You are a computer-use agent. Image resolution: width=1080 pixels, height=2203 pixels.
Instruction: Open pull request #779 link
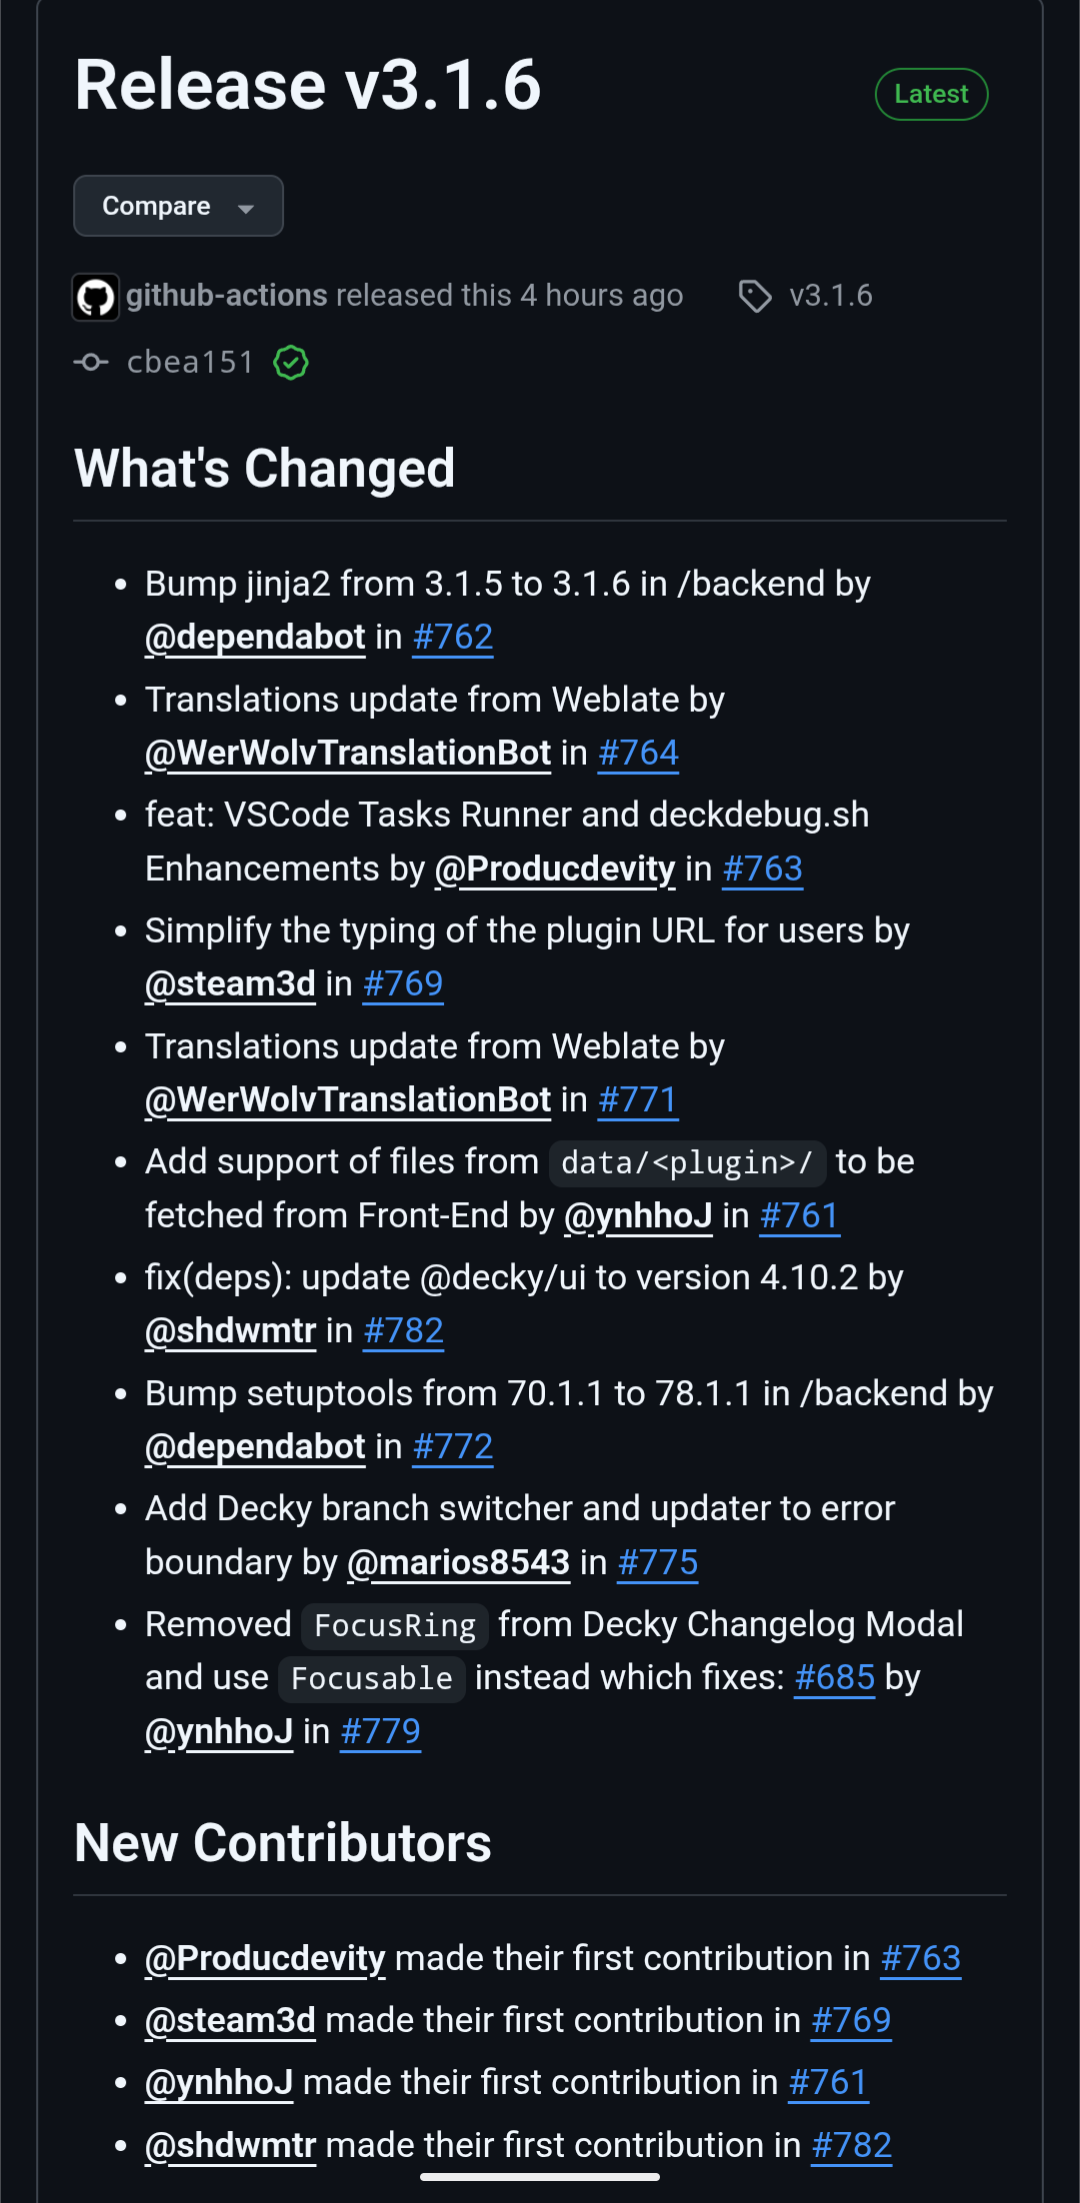381,1731
